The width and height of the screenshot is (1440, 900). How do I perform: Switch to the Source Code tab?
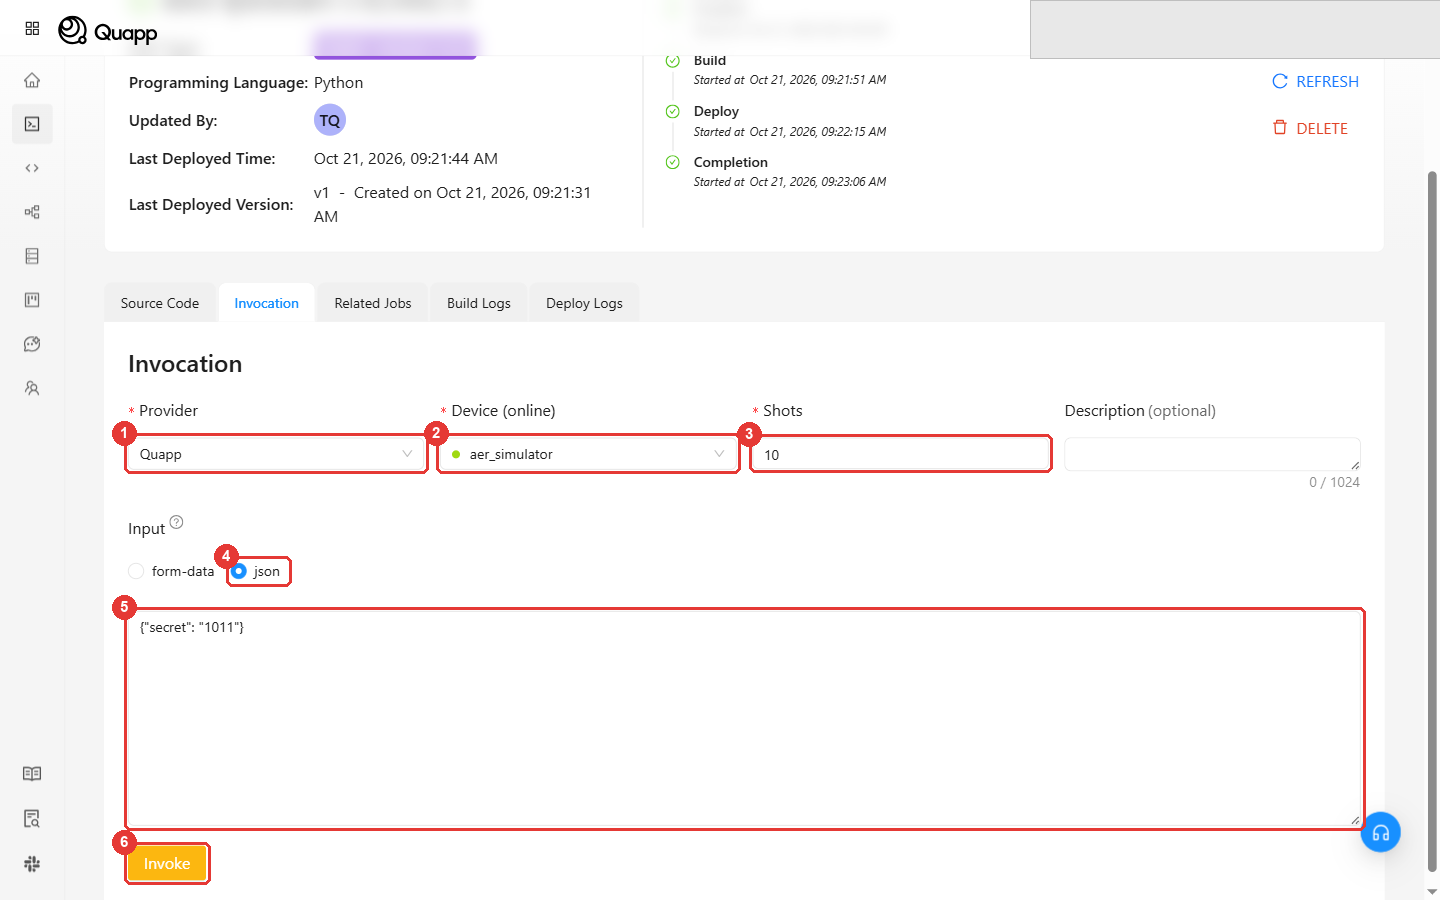coord(160,303)
